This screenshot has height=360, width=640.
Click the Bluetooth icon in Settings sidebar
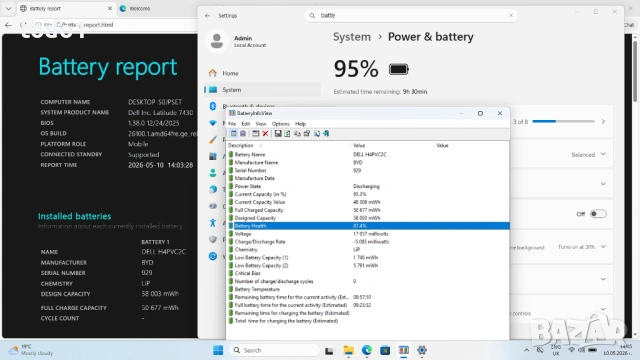pos(213,106)
